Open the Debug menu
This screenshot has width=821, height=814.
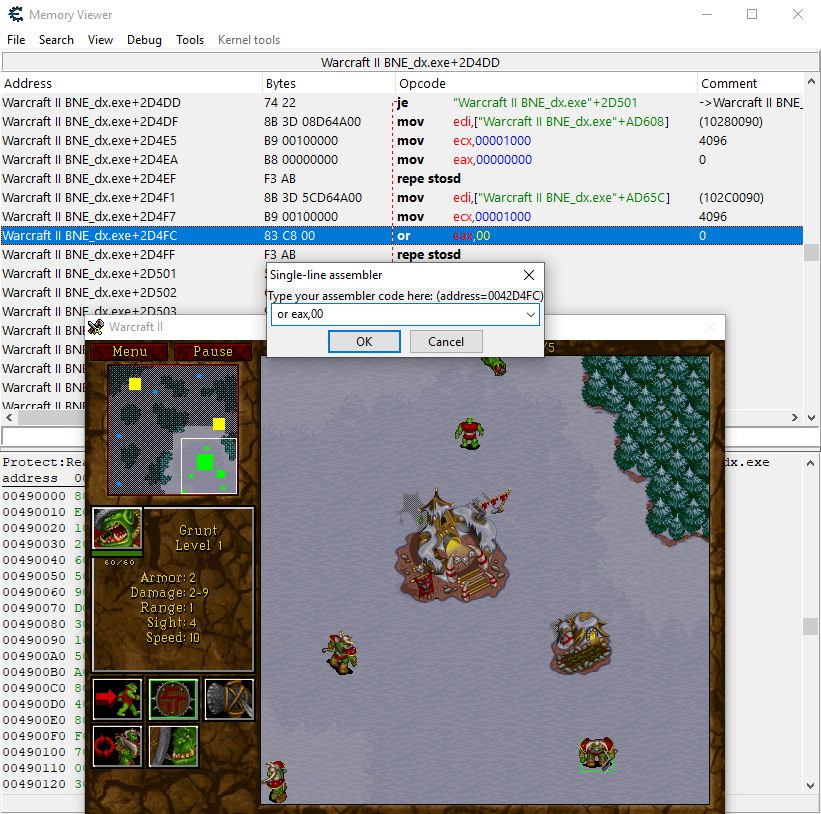pyautogui.click(x=144, y=40)
